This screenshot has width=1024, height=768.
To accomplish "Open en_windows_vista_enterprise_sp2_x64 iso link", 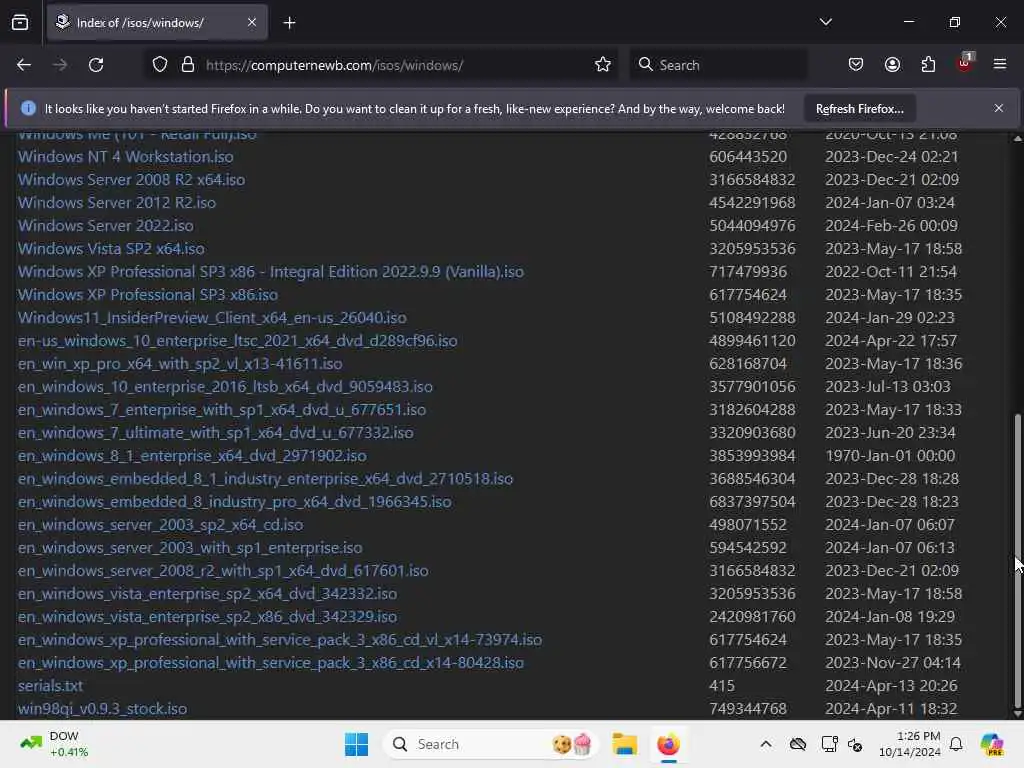I will [x=207, y=594].
